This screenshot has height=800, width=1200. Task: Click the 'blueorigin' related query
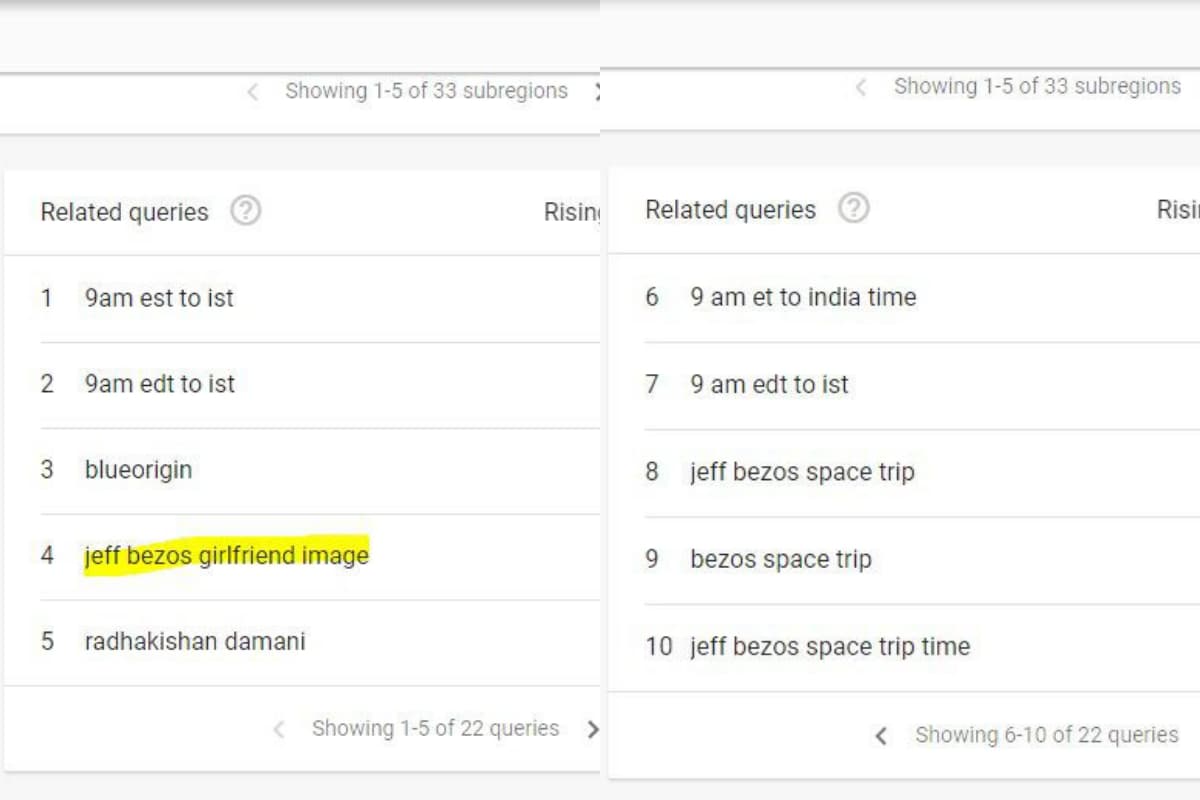(x=138, y=470)
